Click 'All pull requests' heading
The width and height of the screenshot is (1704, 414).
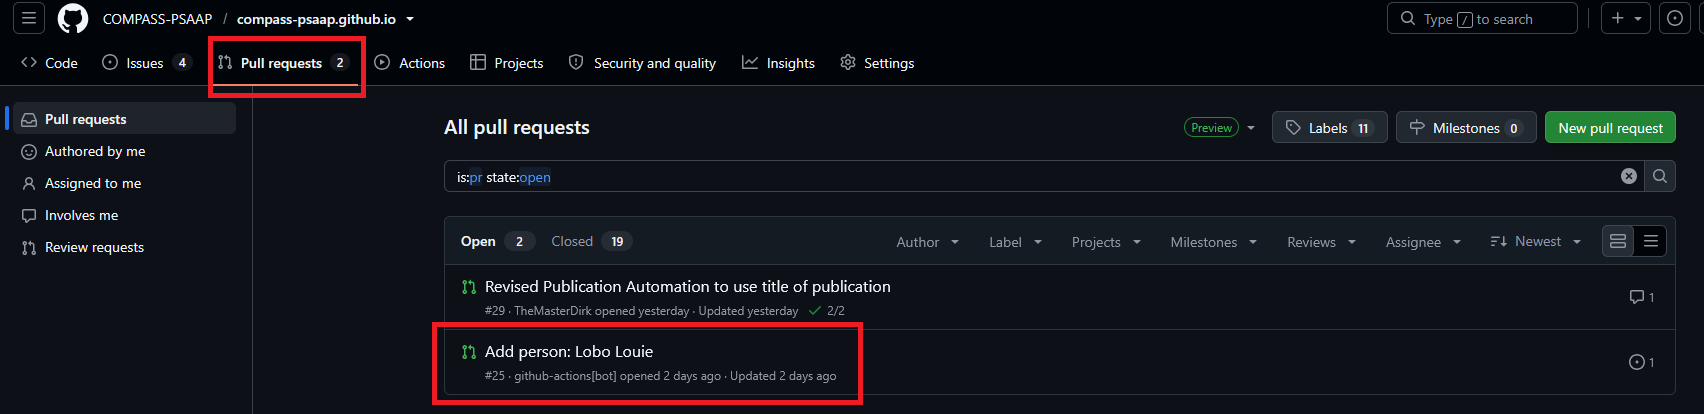point(517,127)
